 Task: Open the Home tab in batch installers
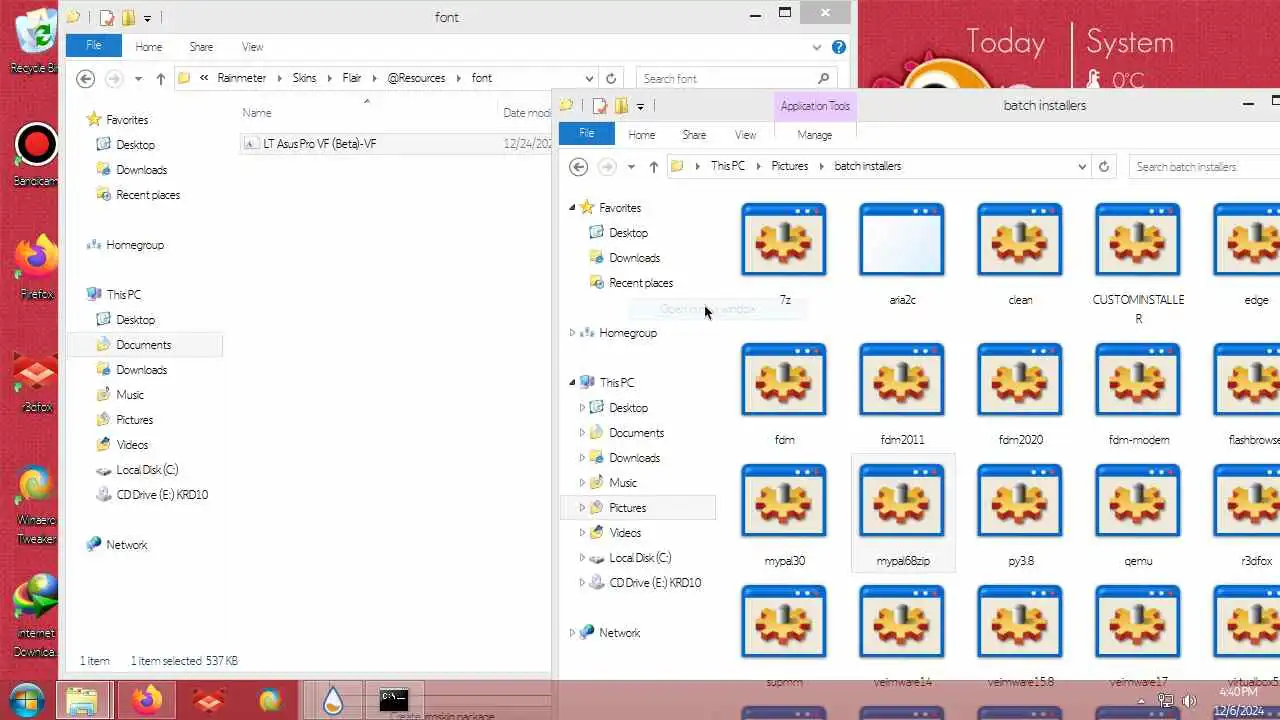(x=642, y=135)
